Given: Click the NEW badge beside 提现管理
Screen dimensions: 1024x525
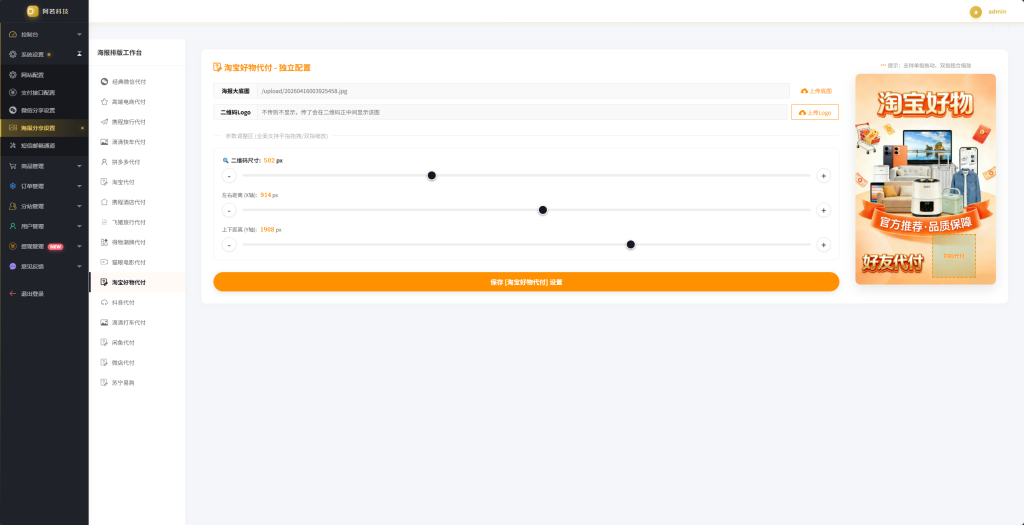Looking at the screenshot, I should pos(56,247).
